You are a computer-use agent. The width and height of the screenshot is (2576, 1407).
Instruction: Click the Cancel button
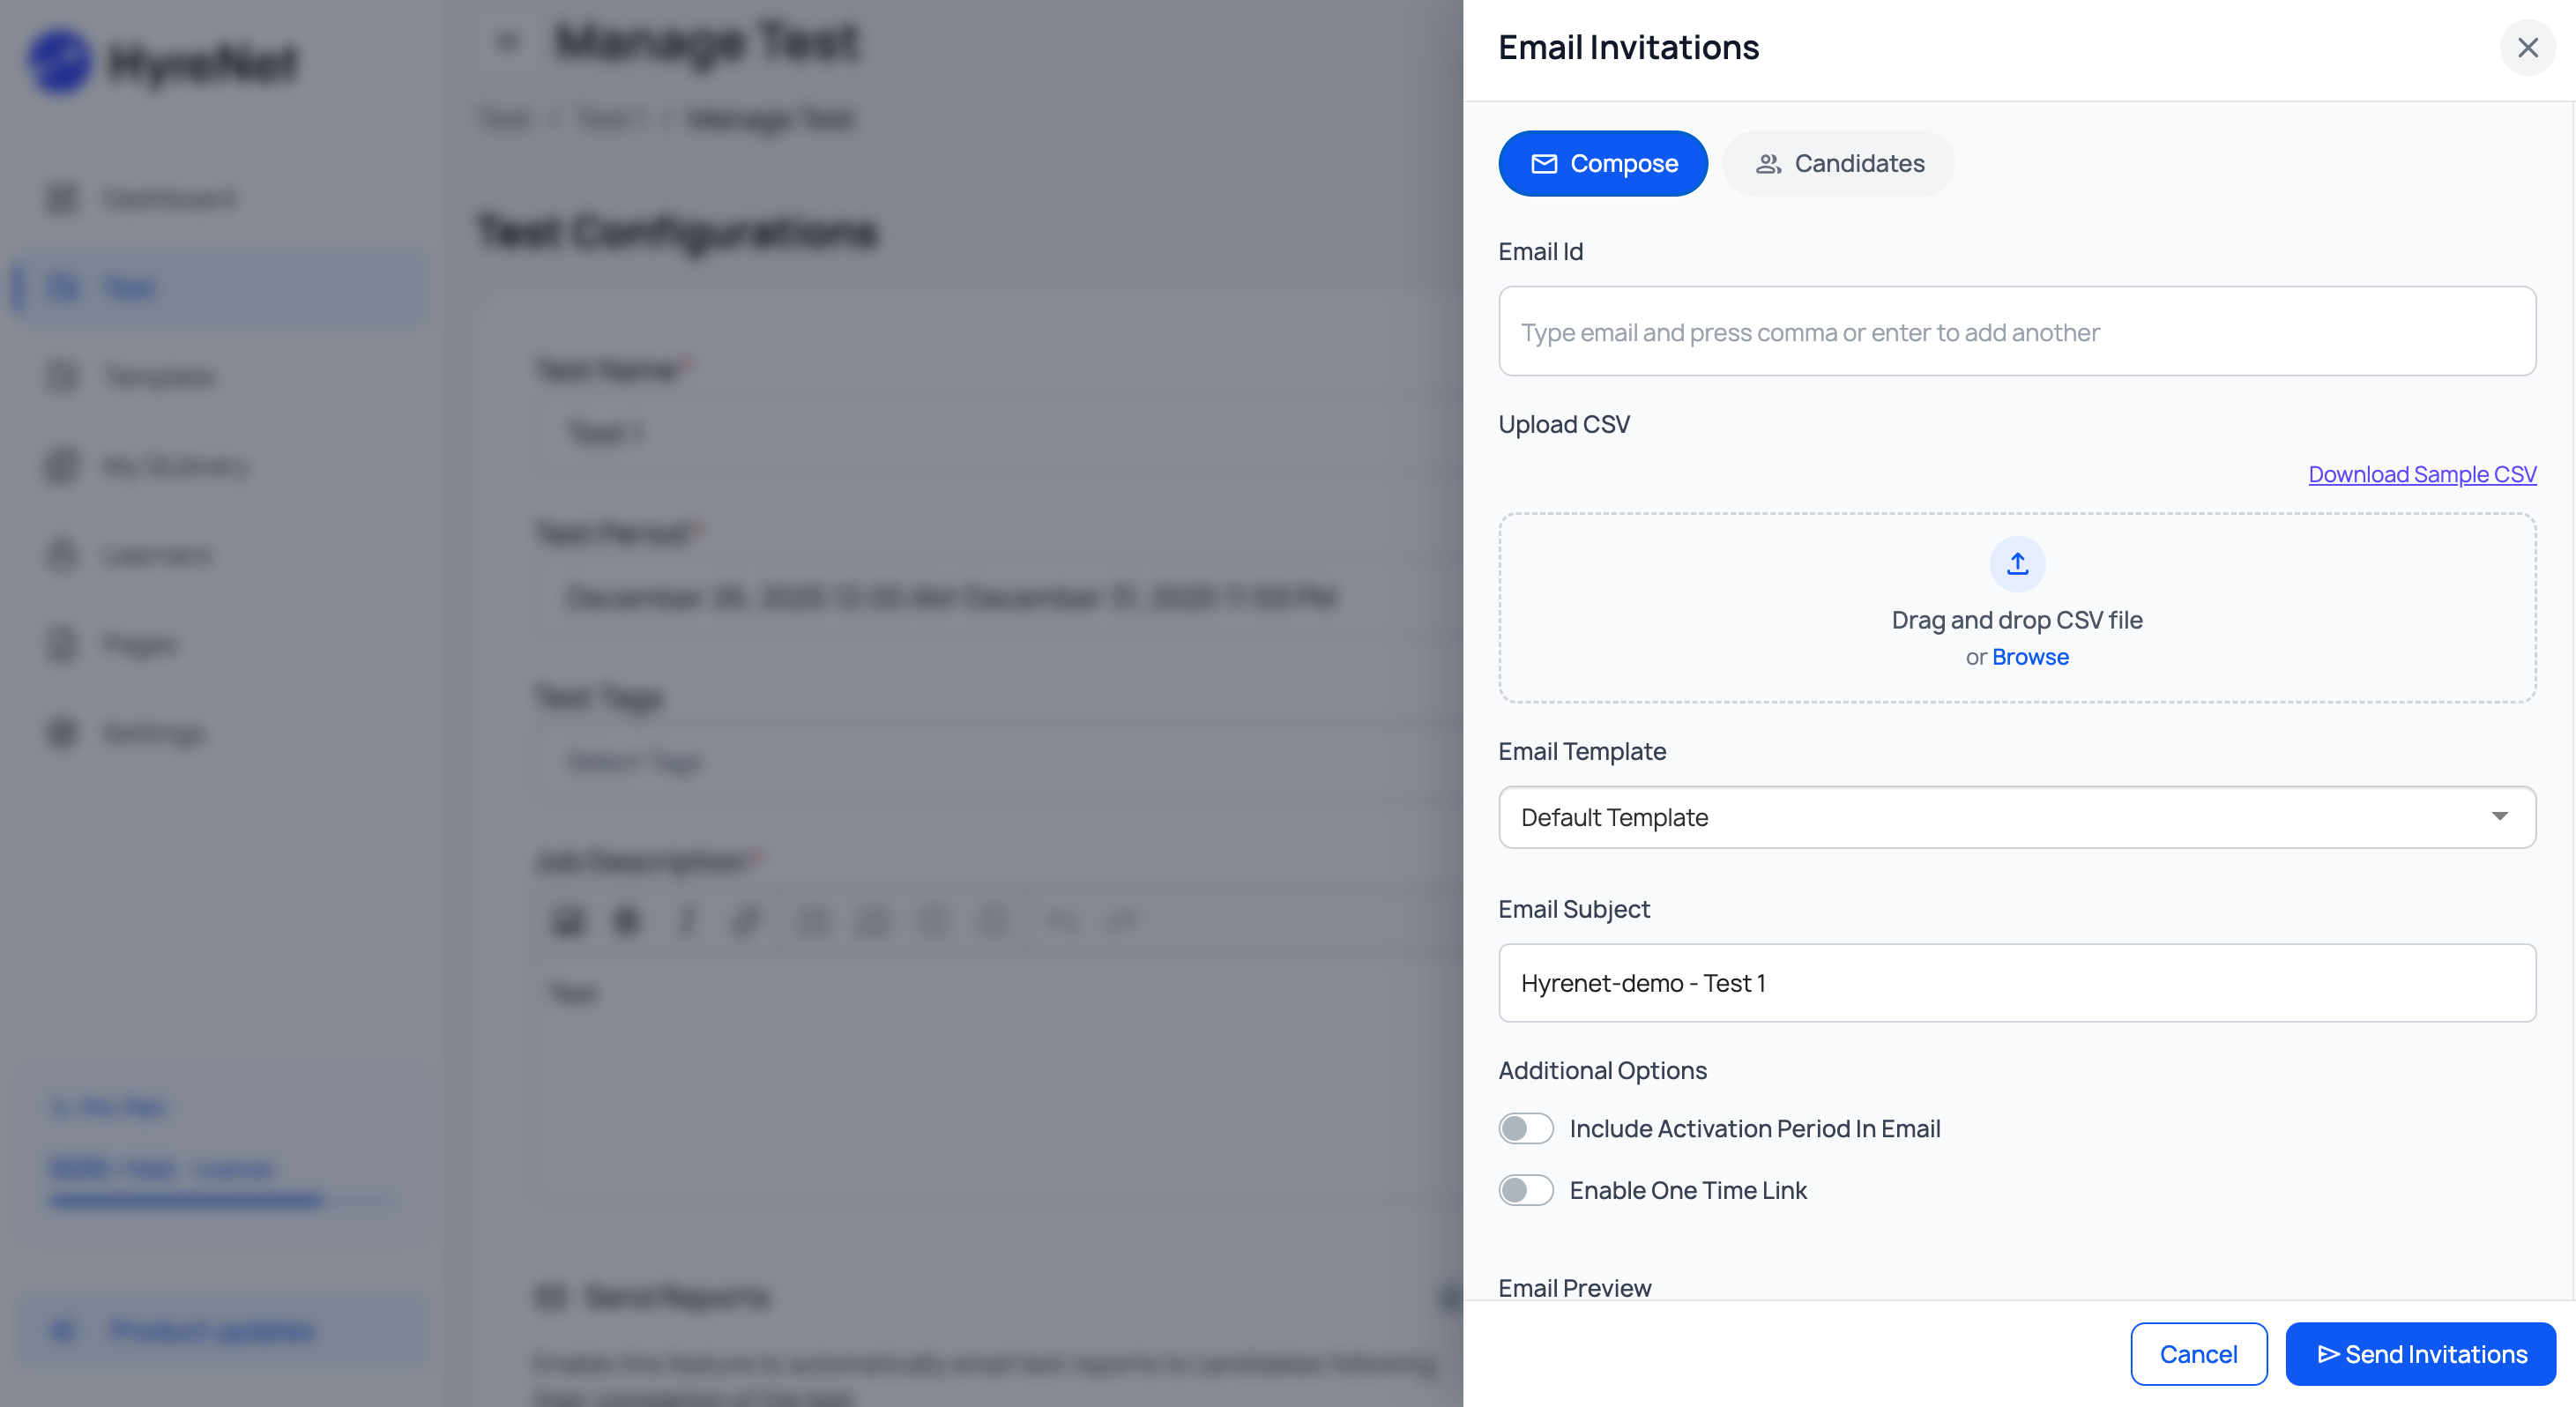(x=2198, y=1354)
